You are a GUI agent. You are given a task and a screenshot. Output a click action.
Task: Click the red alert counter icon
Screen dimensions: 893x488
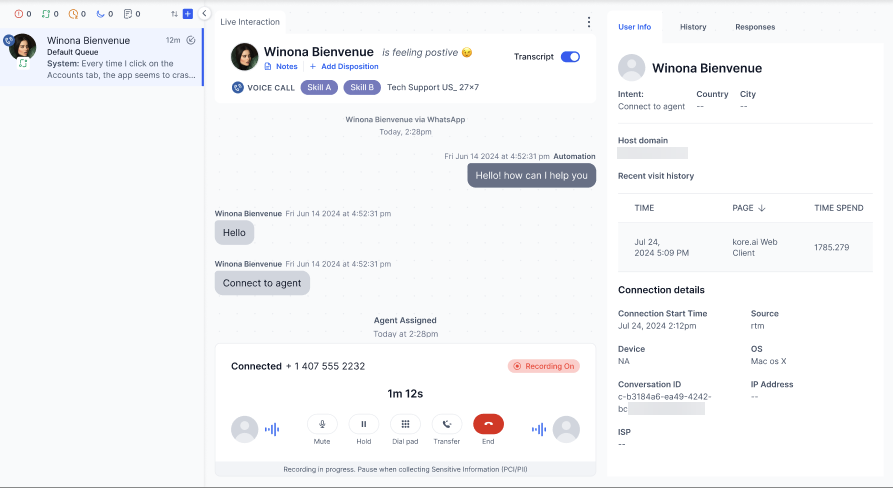point(18,14)
